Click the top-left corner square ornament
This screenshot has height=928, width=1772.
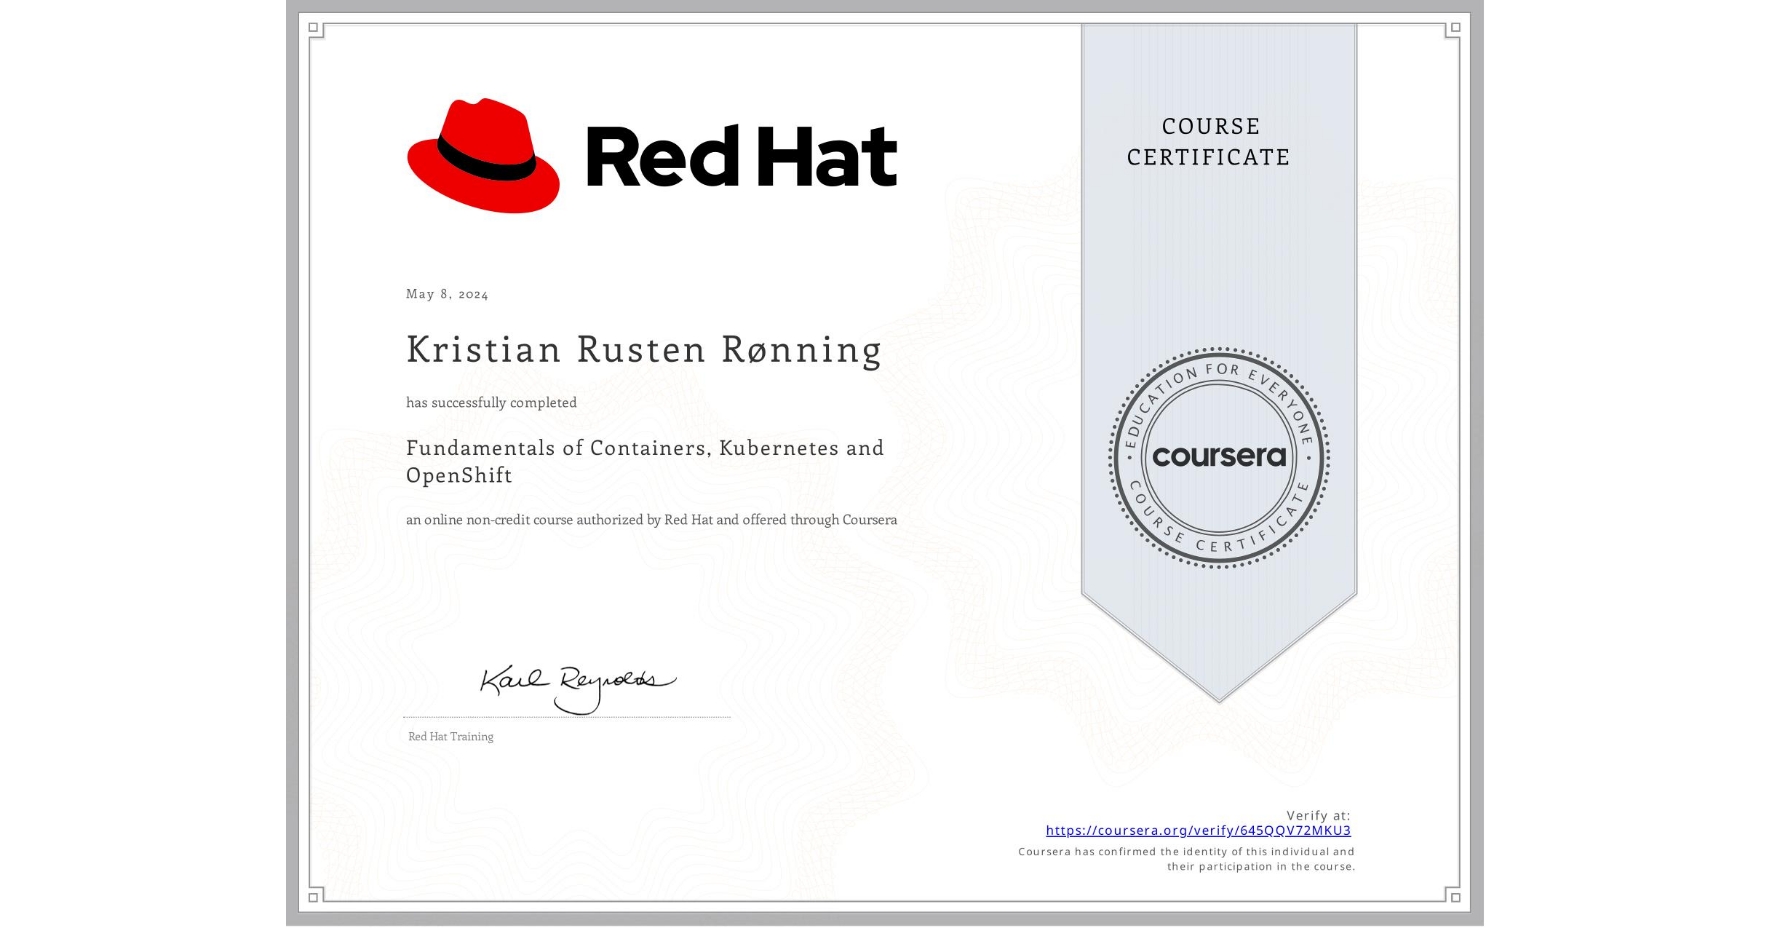click(314, 25)
